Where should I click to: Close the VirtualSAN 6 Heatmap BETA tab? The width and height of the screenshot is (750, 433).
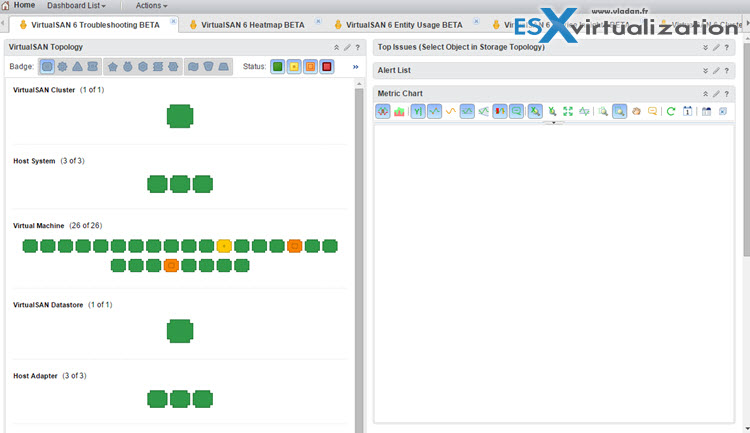point(318,22)
